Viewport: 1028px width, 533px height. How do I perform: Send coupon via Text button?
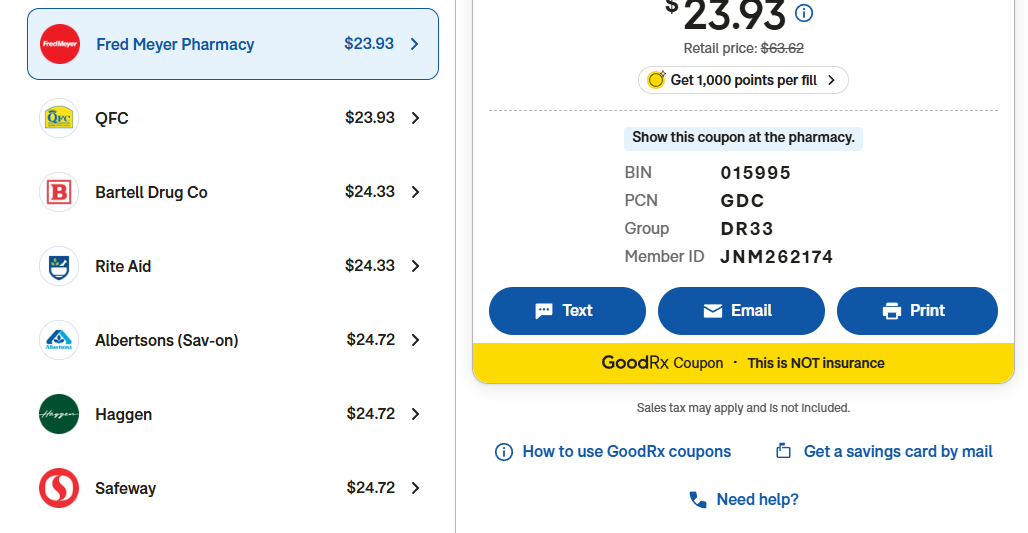click(567, 311)
